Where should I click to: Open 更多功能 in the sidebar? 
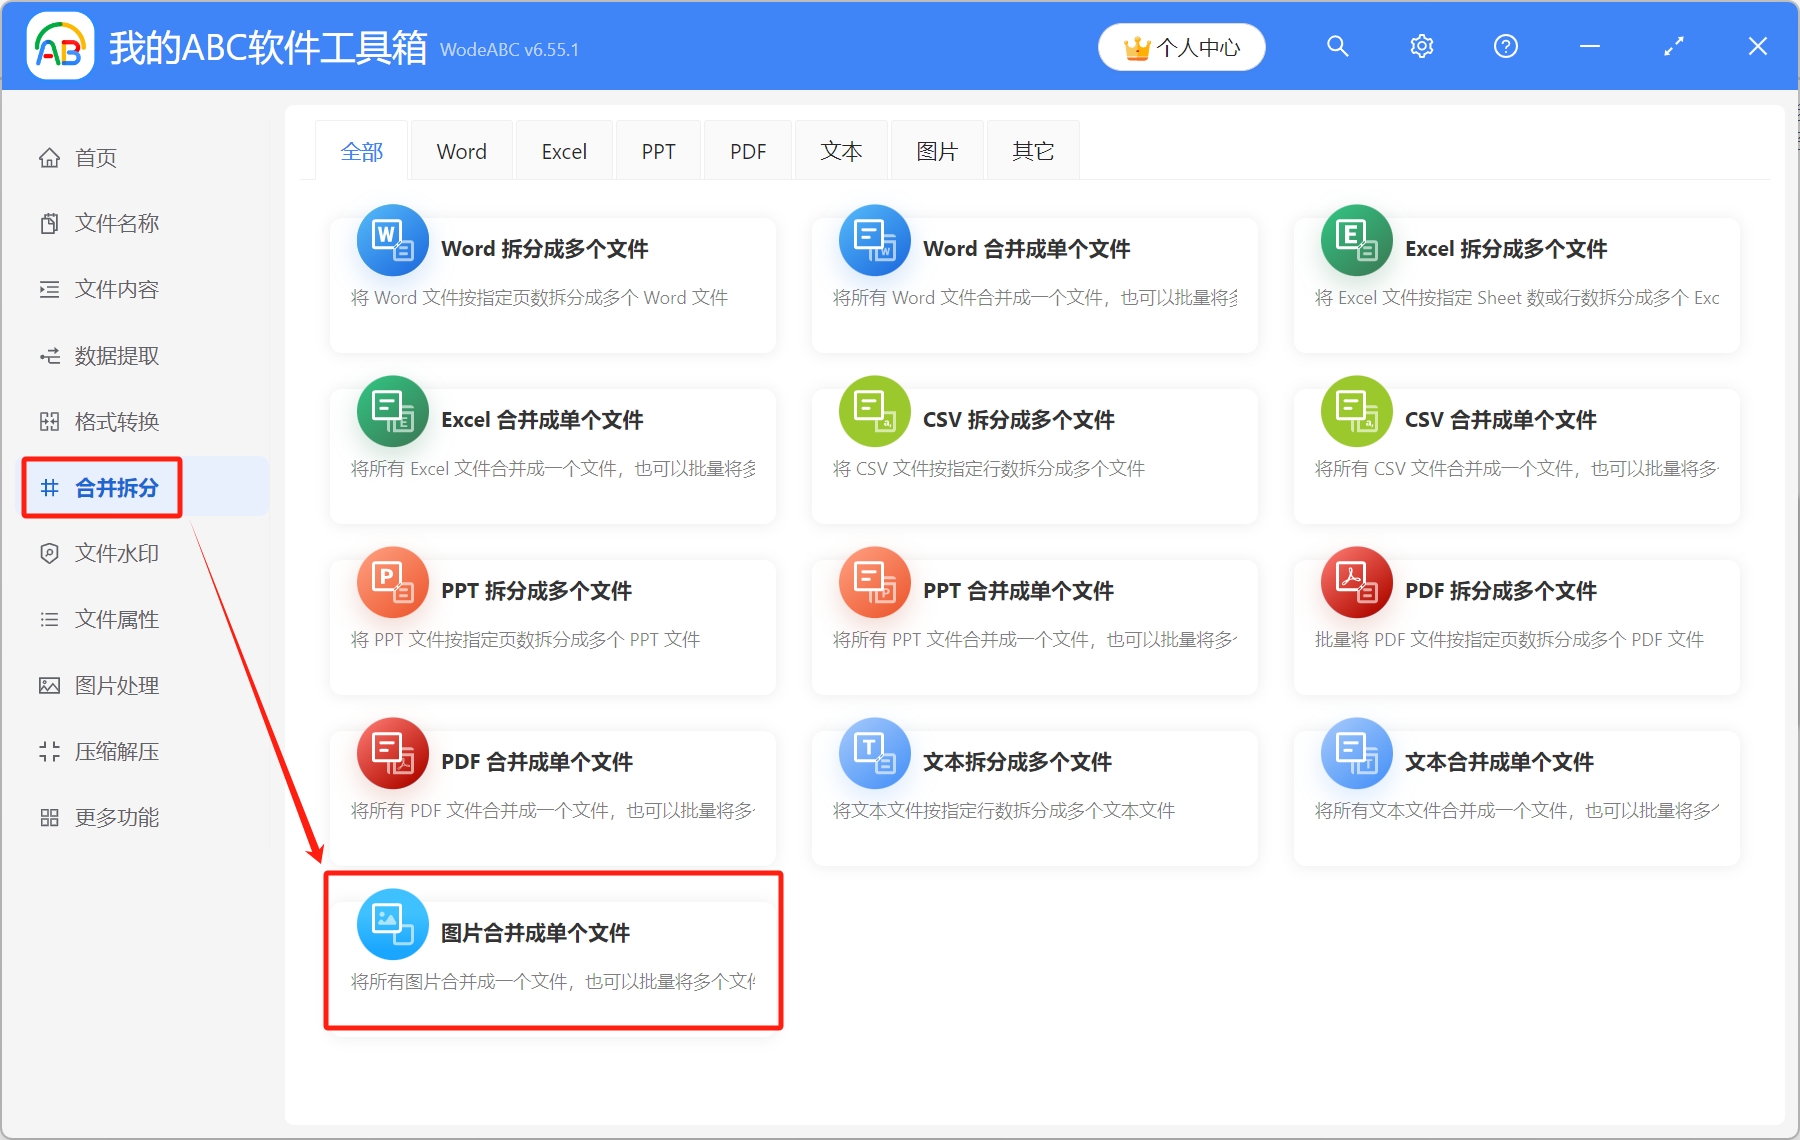point(115,817)
